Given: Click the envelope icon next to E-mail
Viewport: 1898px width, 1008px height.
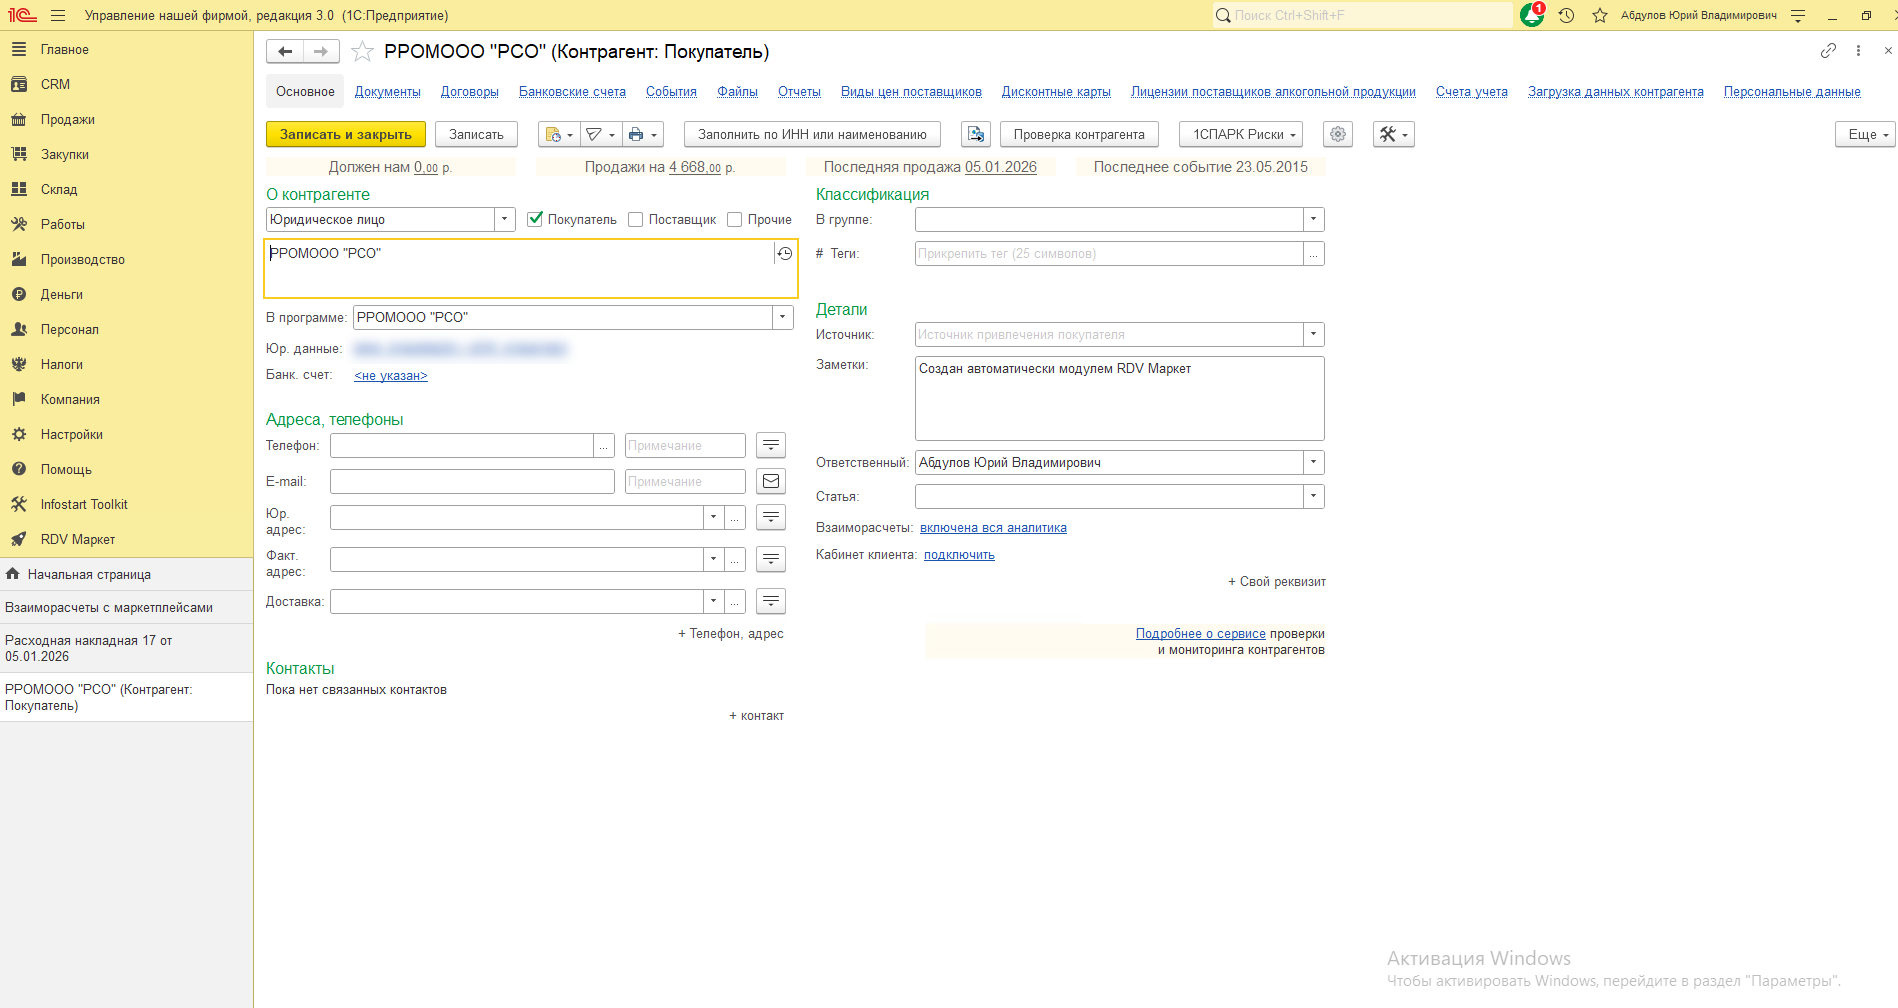Looking at the screenshot, I should (771, 482).
